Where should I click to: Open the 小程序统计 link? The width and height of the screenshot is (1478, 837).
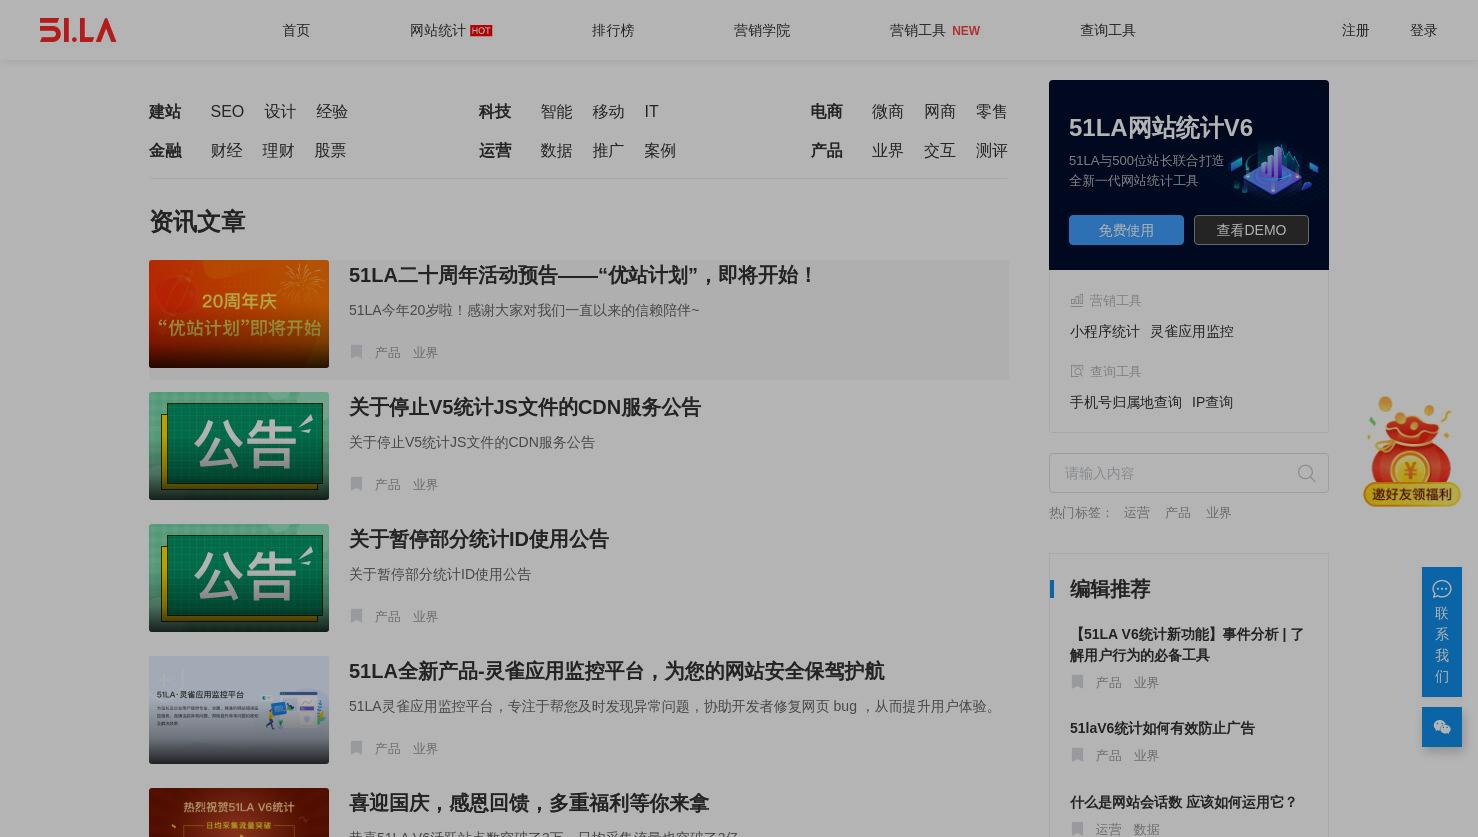tap(1105, 331)
